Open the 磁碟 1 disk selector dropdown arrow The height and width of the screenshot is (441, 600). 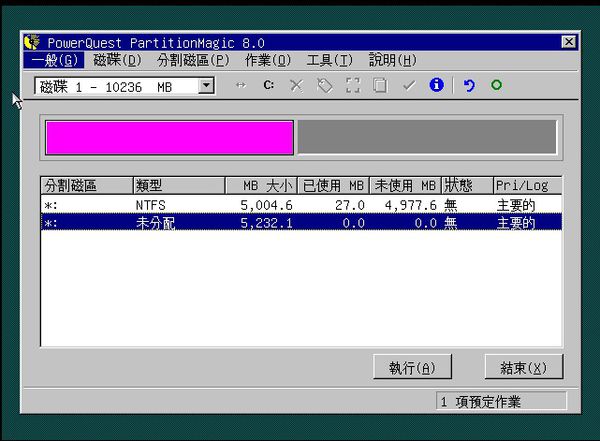[206, 86]
